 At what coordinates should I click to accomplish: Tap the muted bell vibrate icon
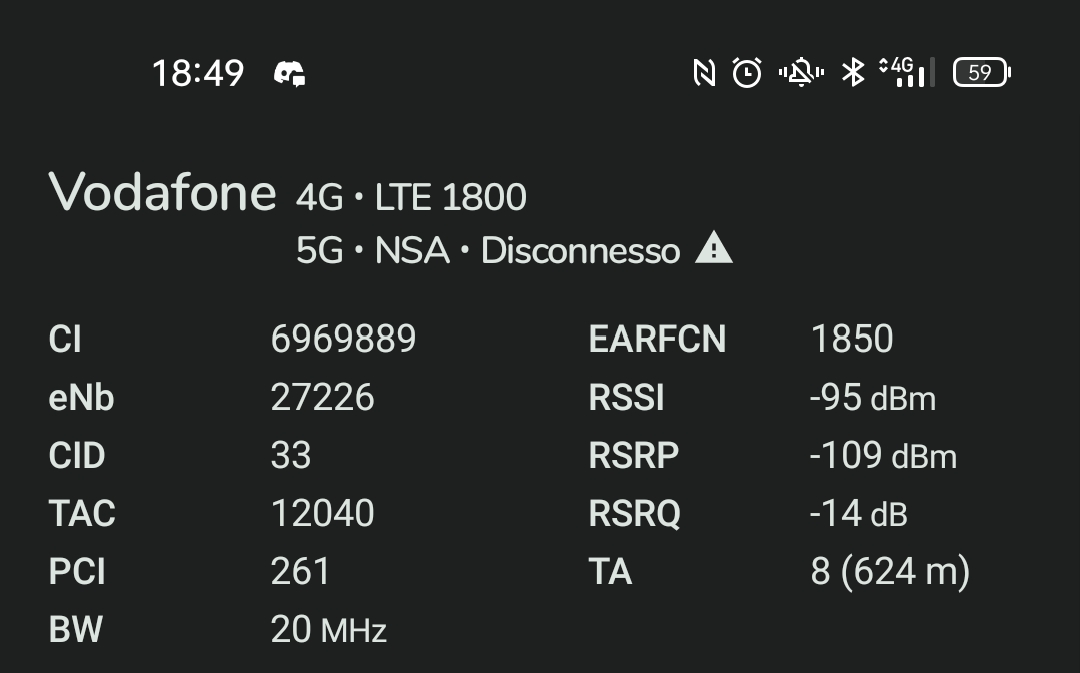tap(801, 72)
